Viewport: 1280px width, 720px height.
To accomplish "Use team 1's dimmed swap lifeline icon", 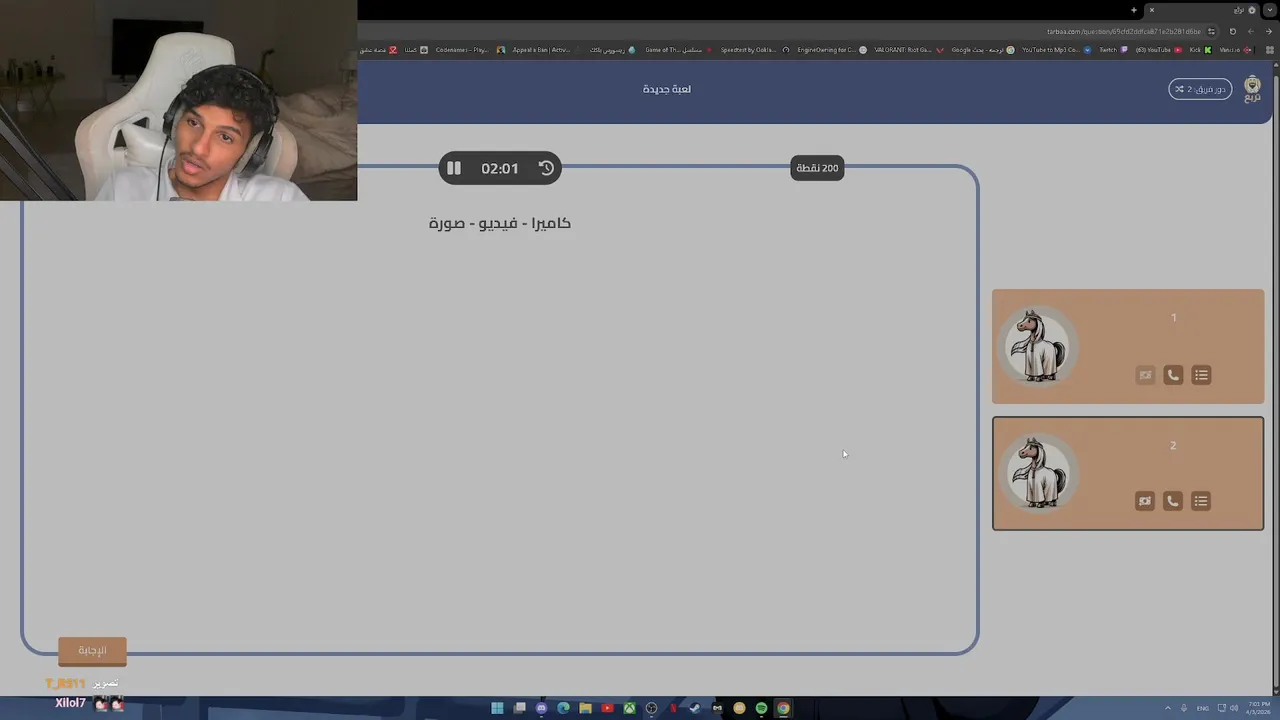I will [1145, 375].
